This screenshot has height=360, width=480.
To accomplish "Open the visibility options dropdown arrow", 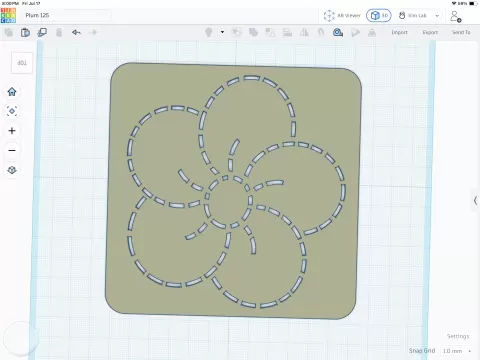I will 222,32.
